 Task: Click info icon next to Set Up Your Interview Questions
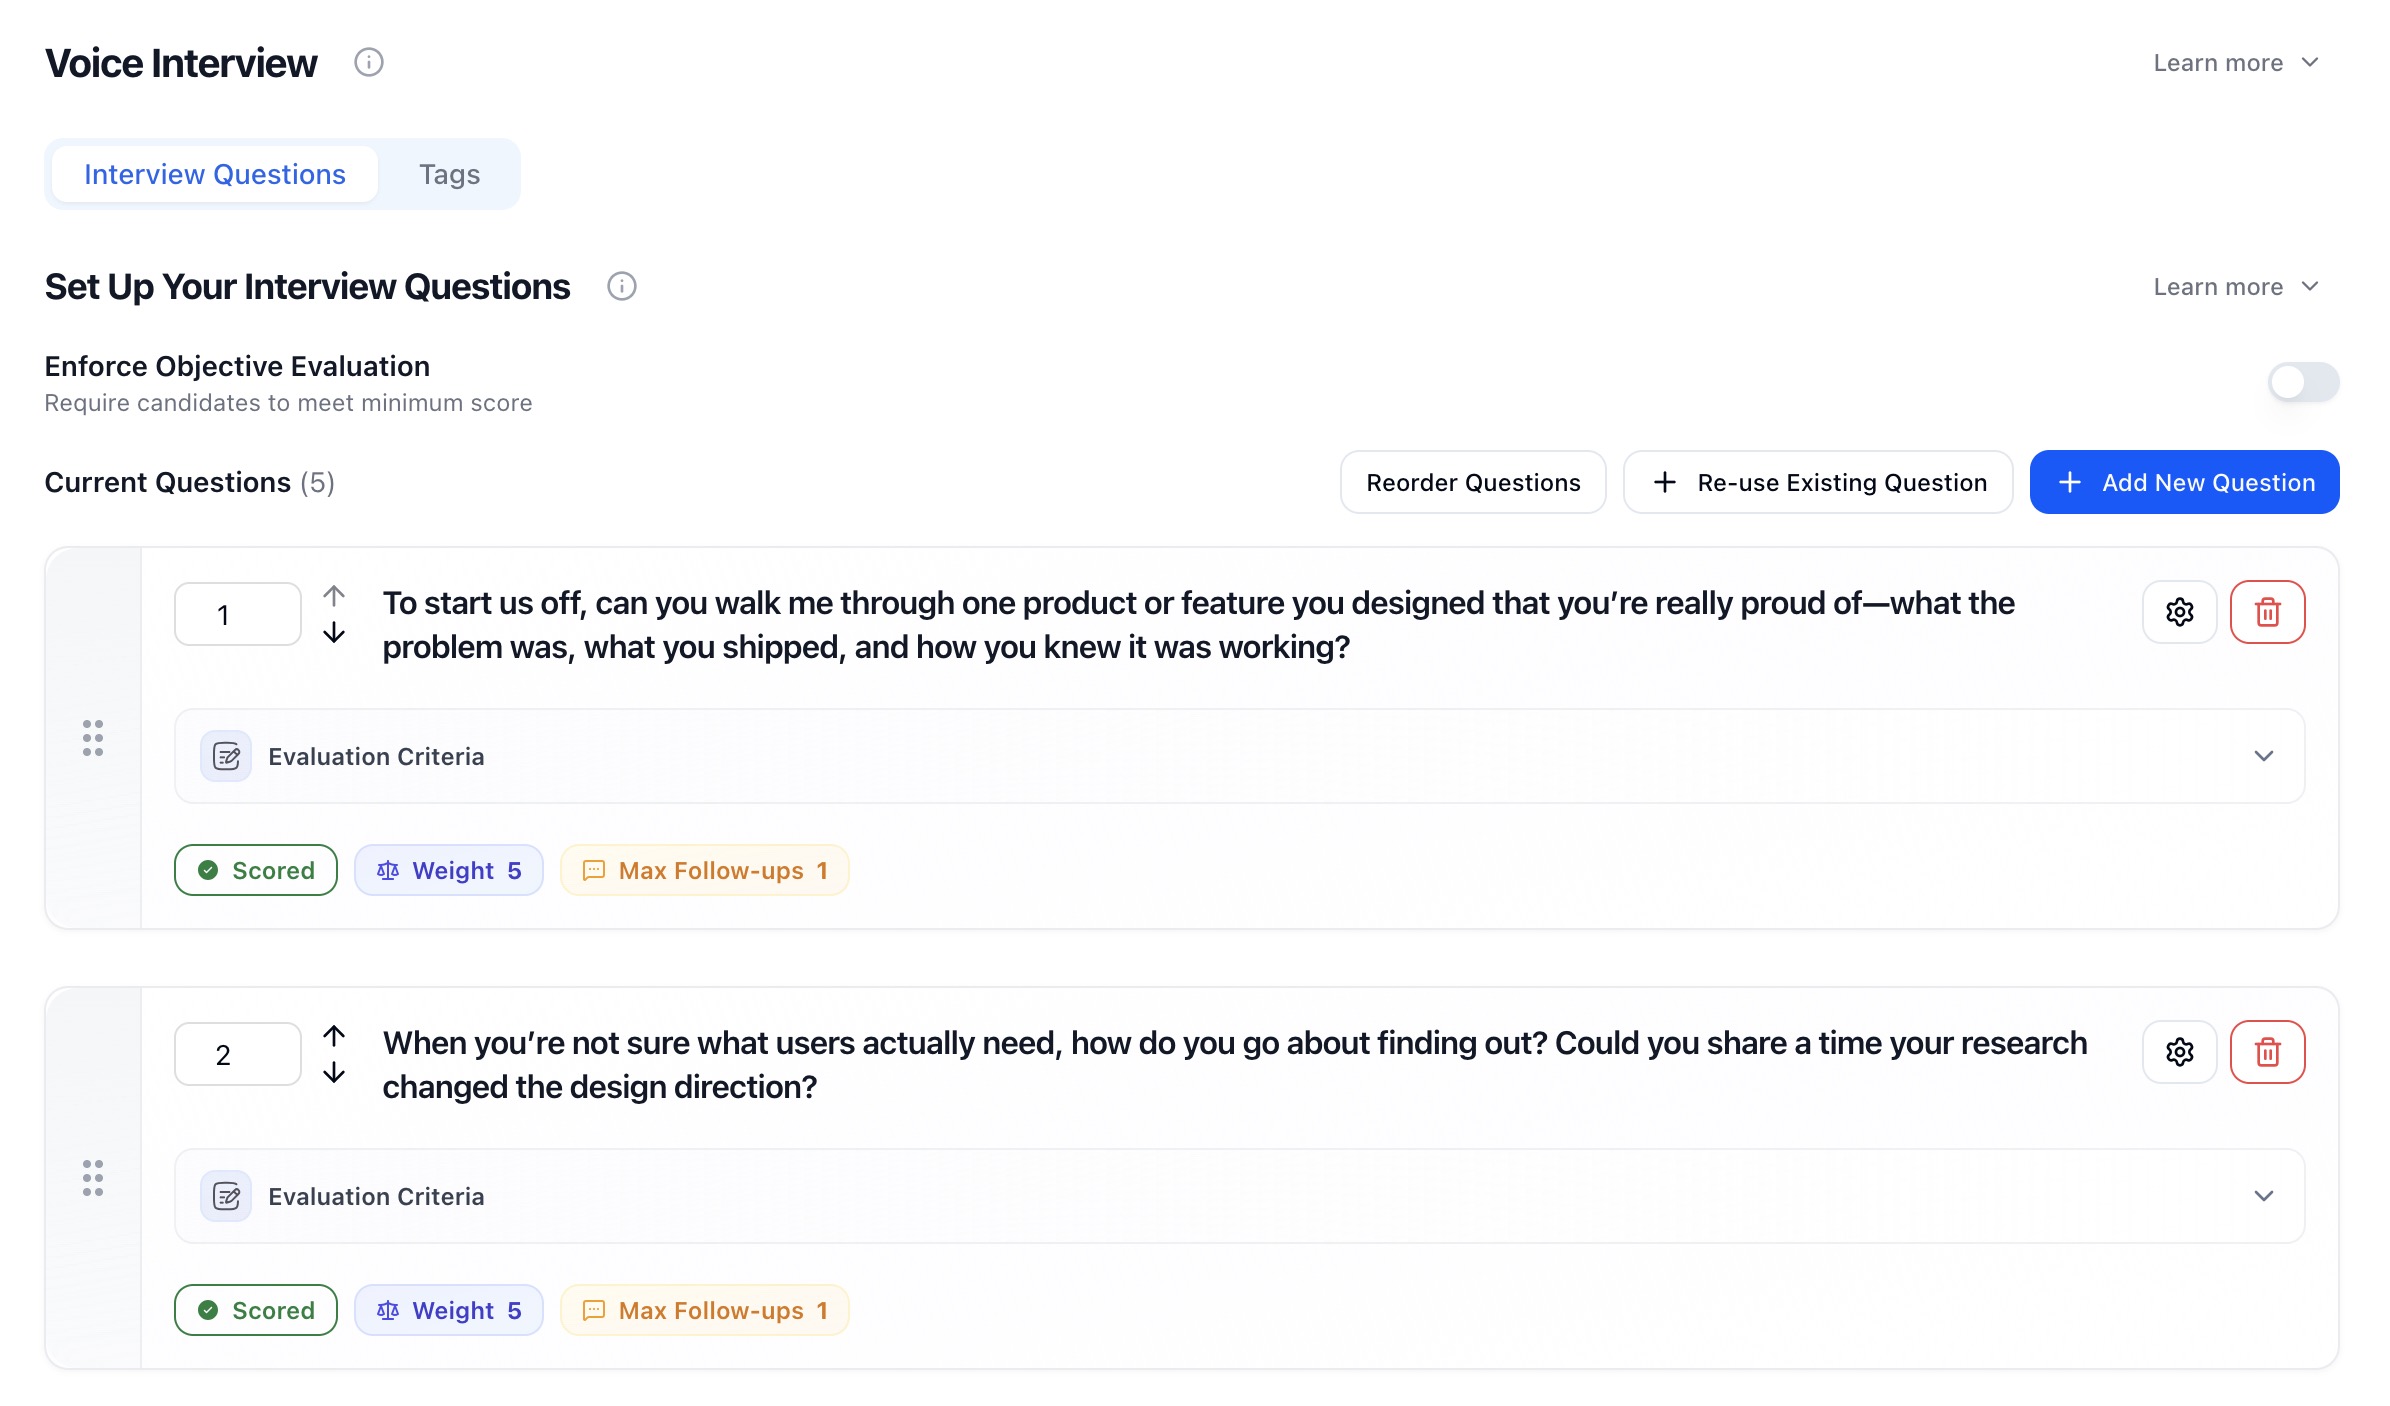click(x=622, y=287)
